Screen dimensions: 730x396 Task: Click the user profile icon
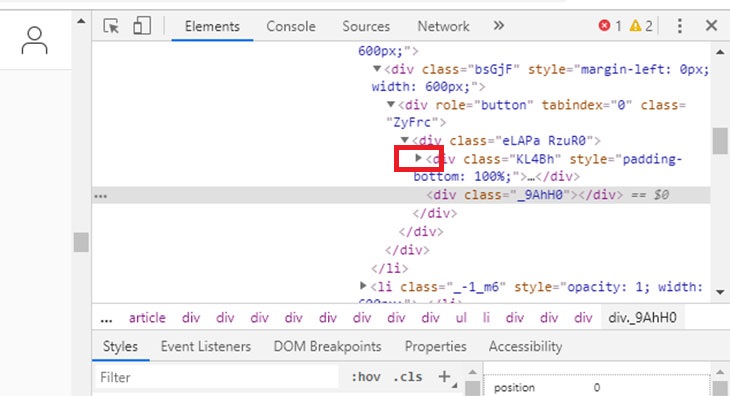tap(34, 40)
